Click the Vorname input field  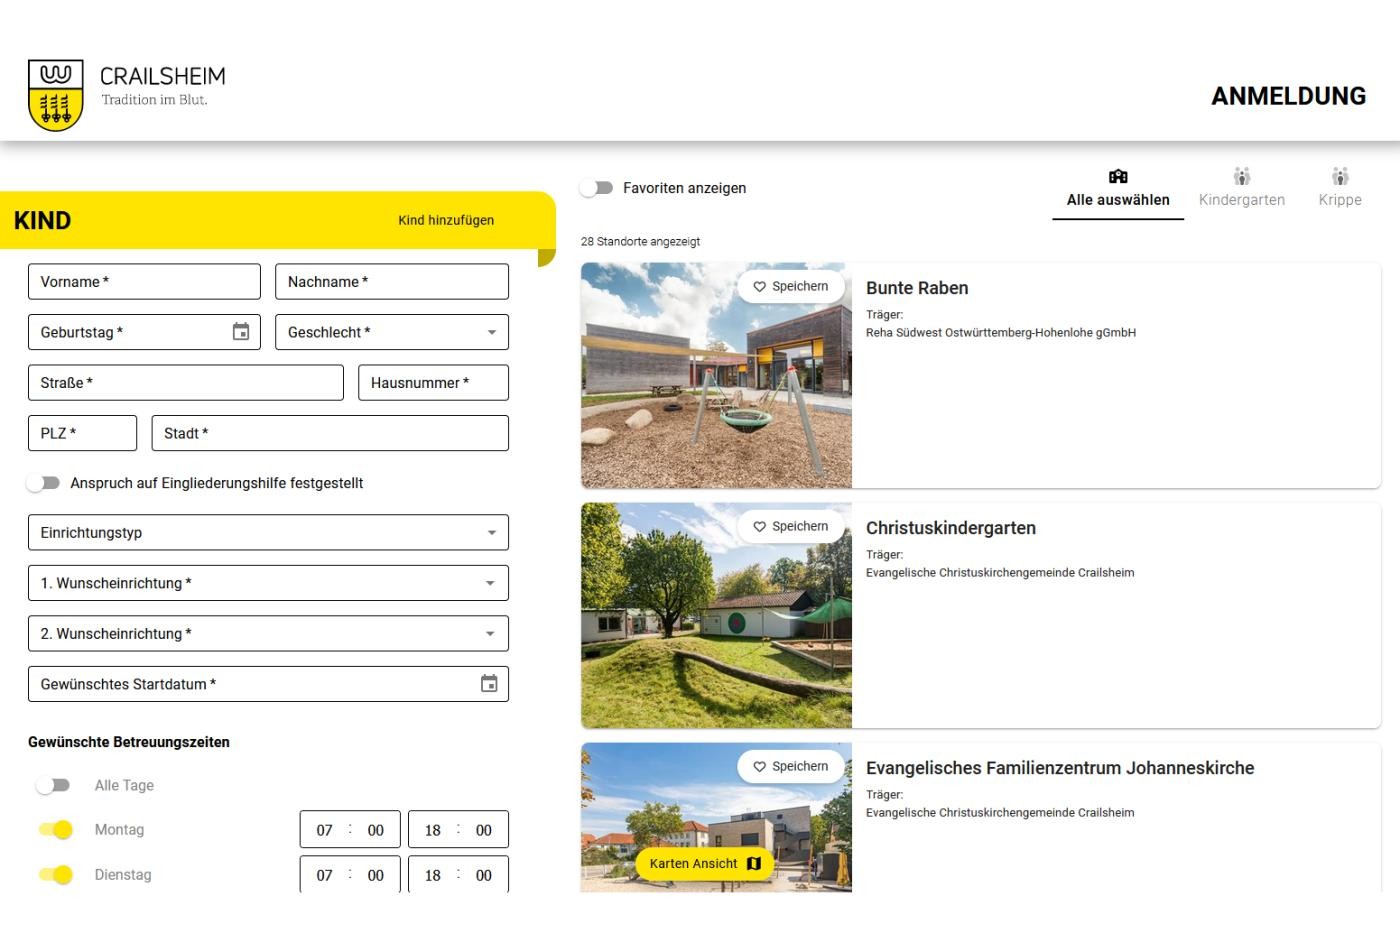[x=144, y=282]
